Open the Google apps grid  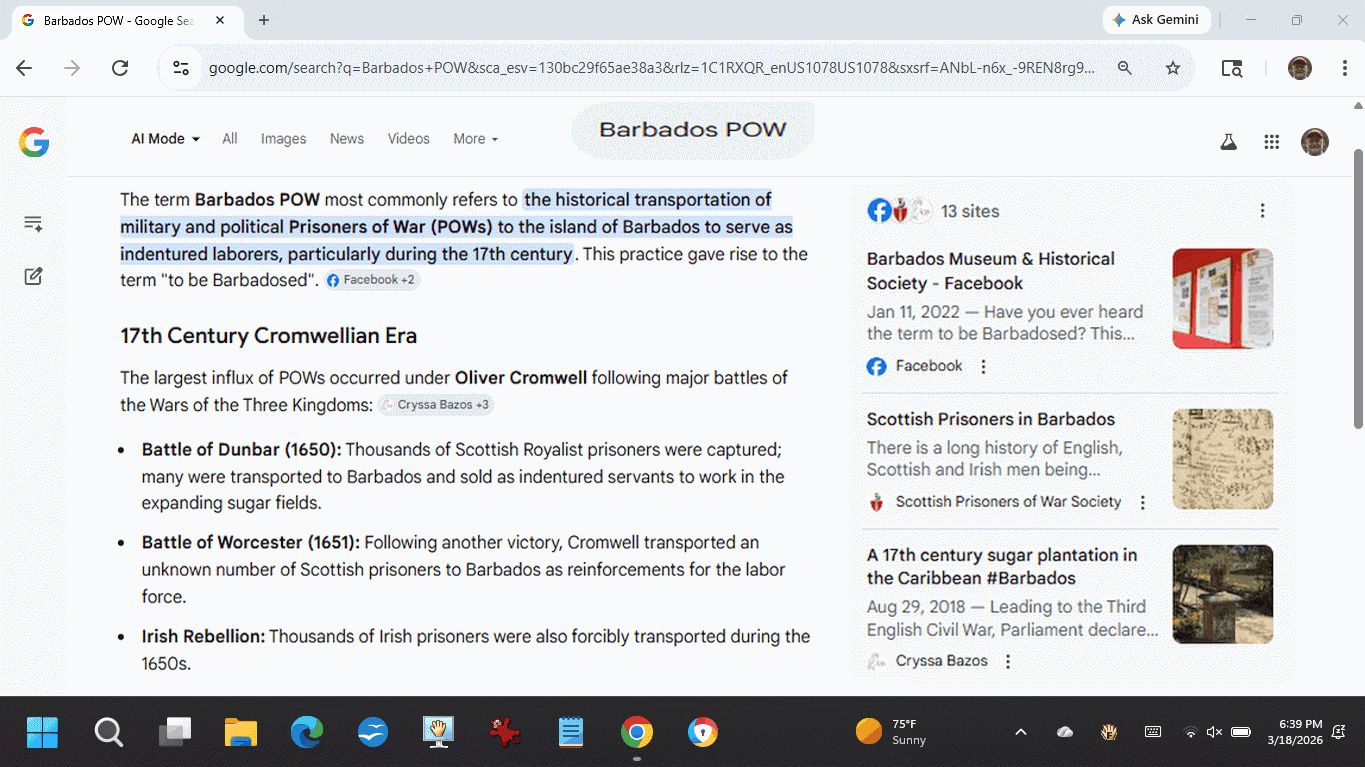[1271, 142]
